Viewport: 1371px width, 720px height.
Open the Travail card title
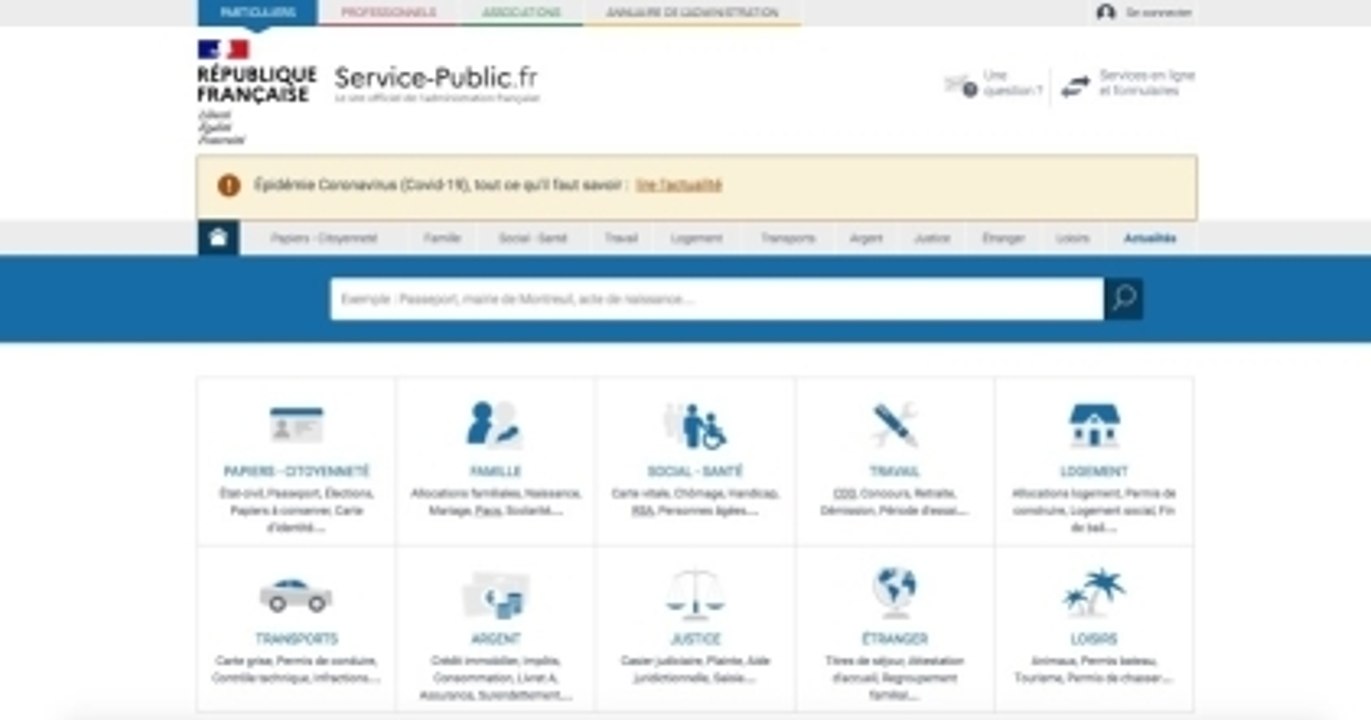click(x=894, y=471)
